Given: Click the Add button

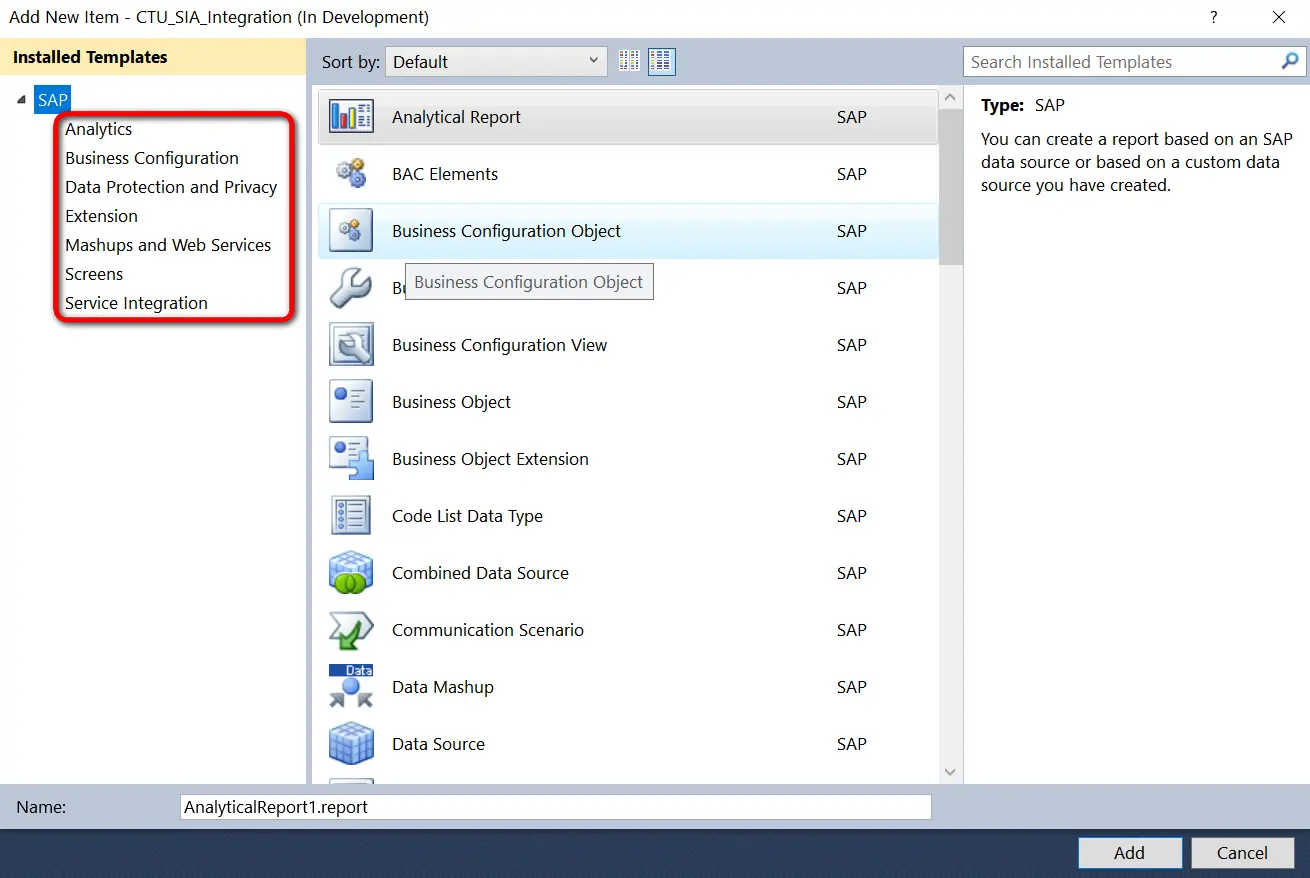Looking at the screenshot, I should [x=1129, y=853].
